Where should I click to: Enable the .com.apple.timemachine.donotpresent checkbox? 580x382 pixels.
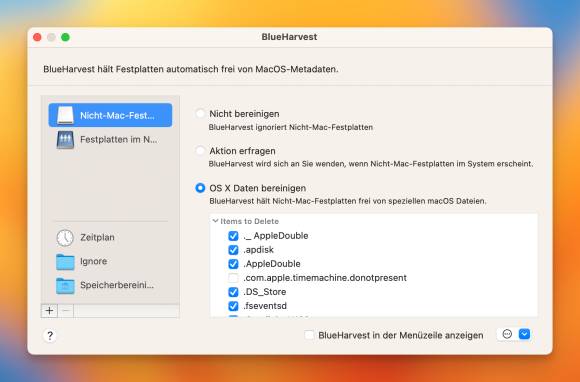click(x=233, y=278)
